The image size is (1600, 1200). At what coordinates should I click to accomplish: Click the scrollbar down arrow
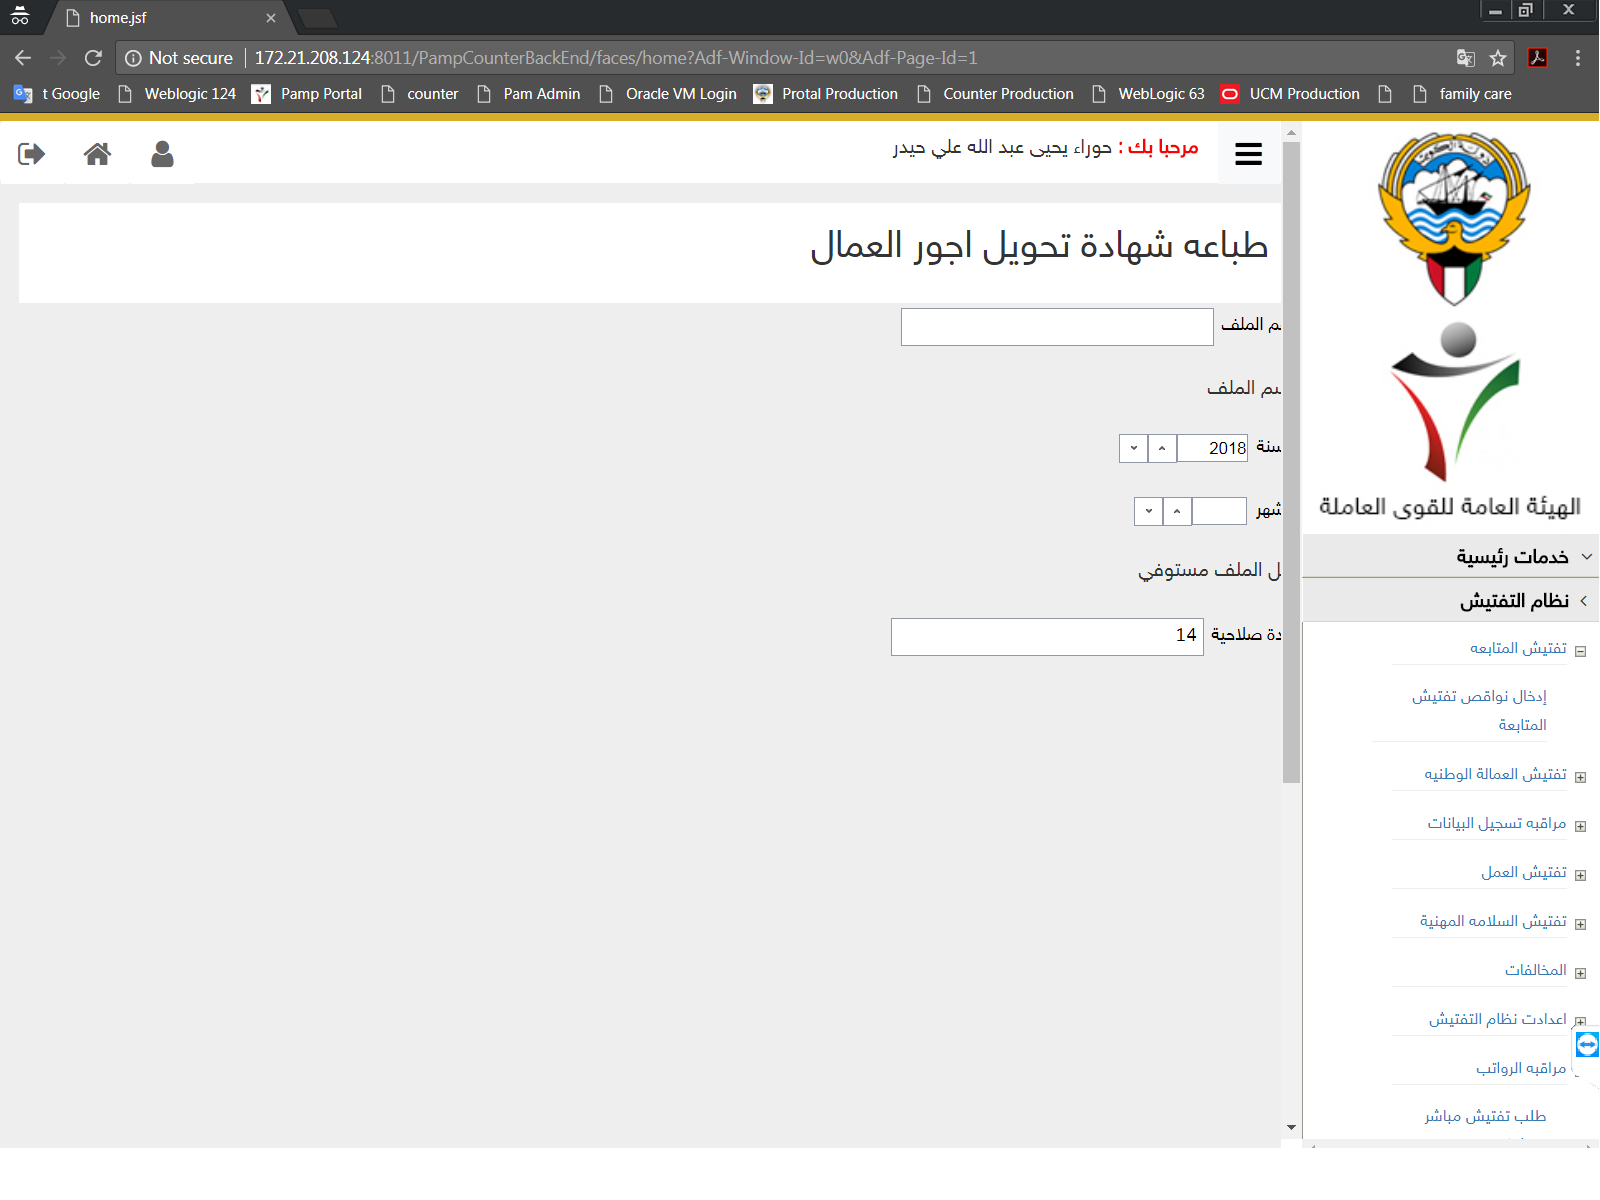(1291, 1127)
